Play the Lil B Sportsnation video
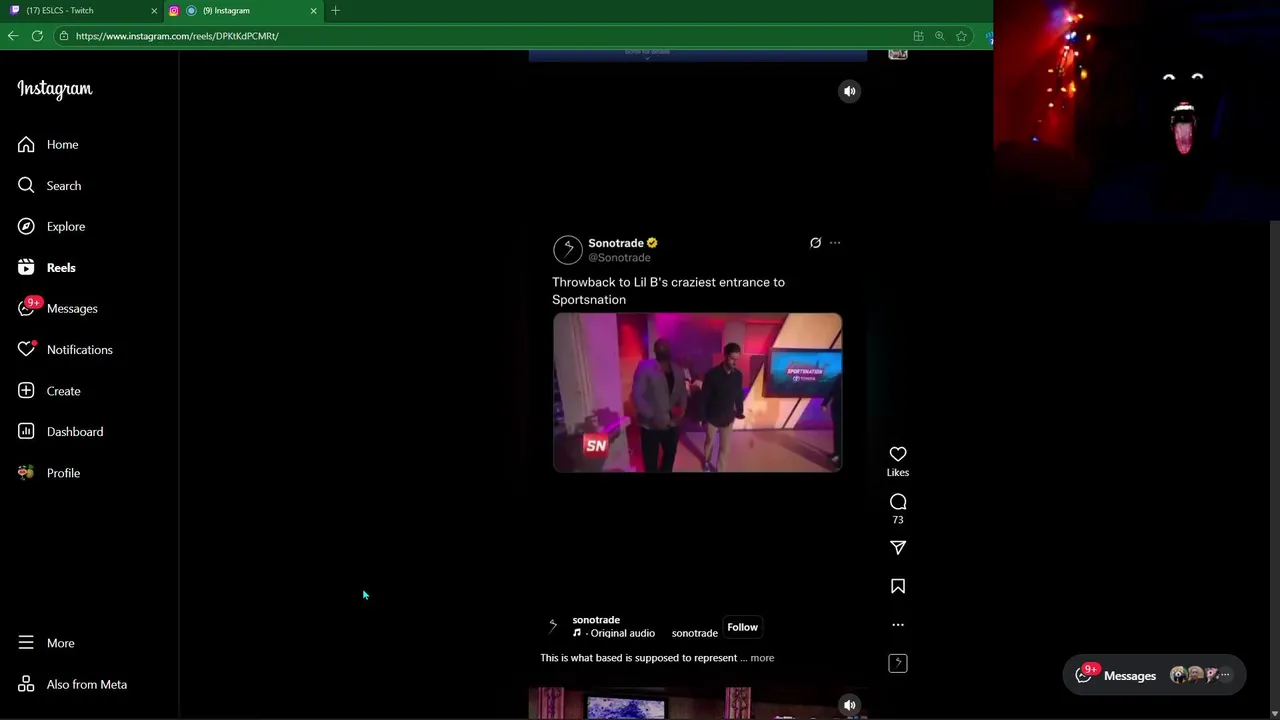The image size is (1280, 720). click(x=697, y=392)
